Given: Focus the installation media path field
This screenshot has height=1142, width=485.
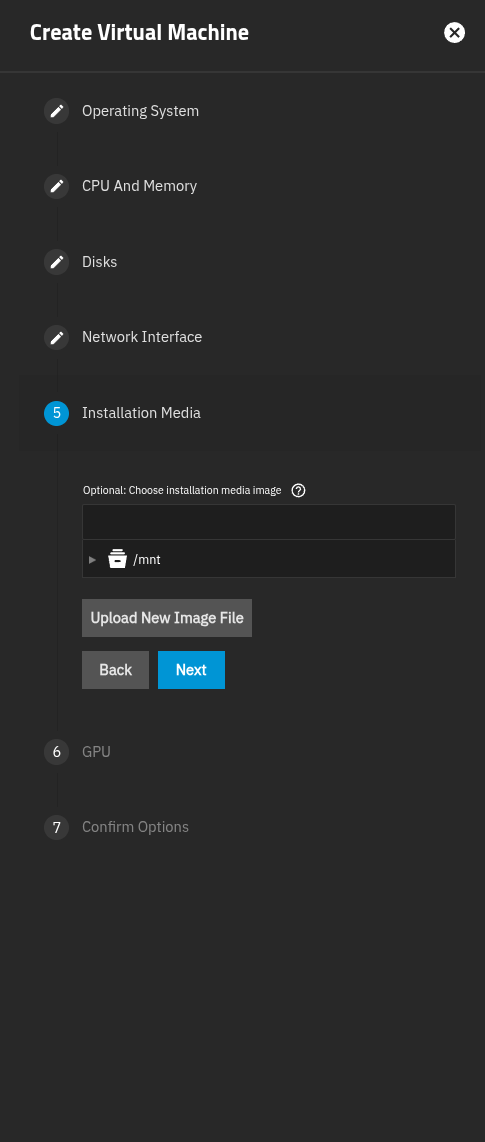Looking at the screenshot, I should tap(269, 521).
